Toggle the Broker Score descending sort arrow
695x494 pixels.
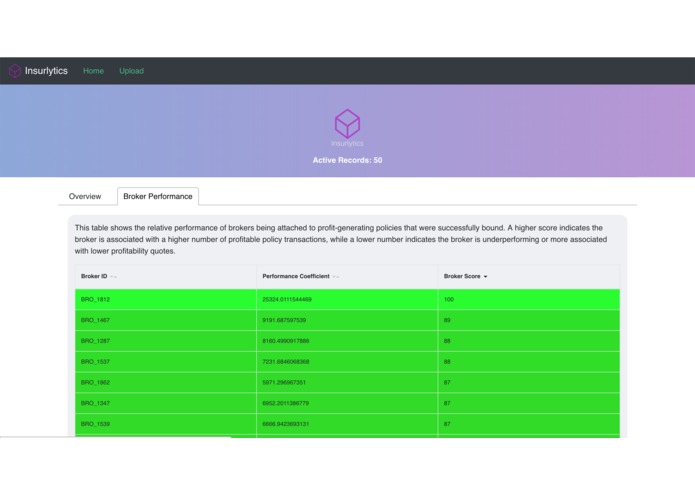tap(485, 276)
